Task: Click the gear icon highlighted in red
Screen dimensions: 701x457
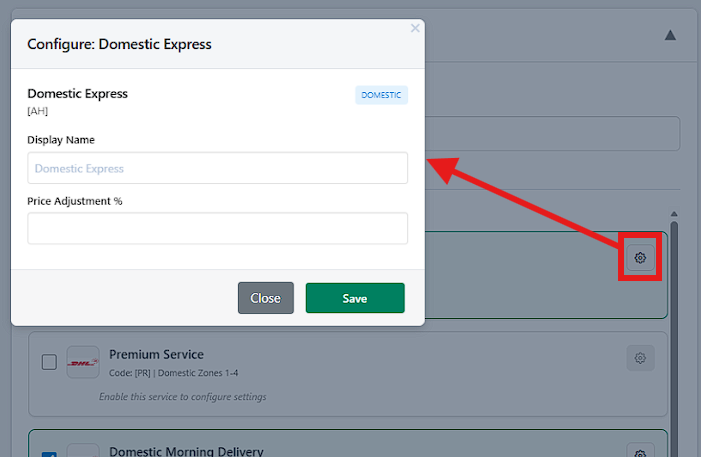Action: 640,258
